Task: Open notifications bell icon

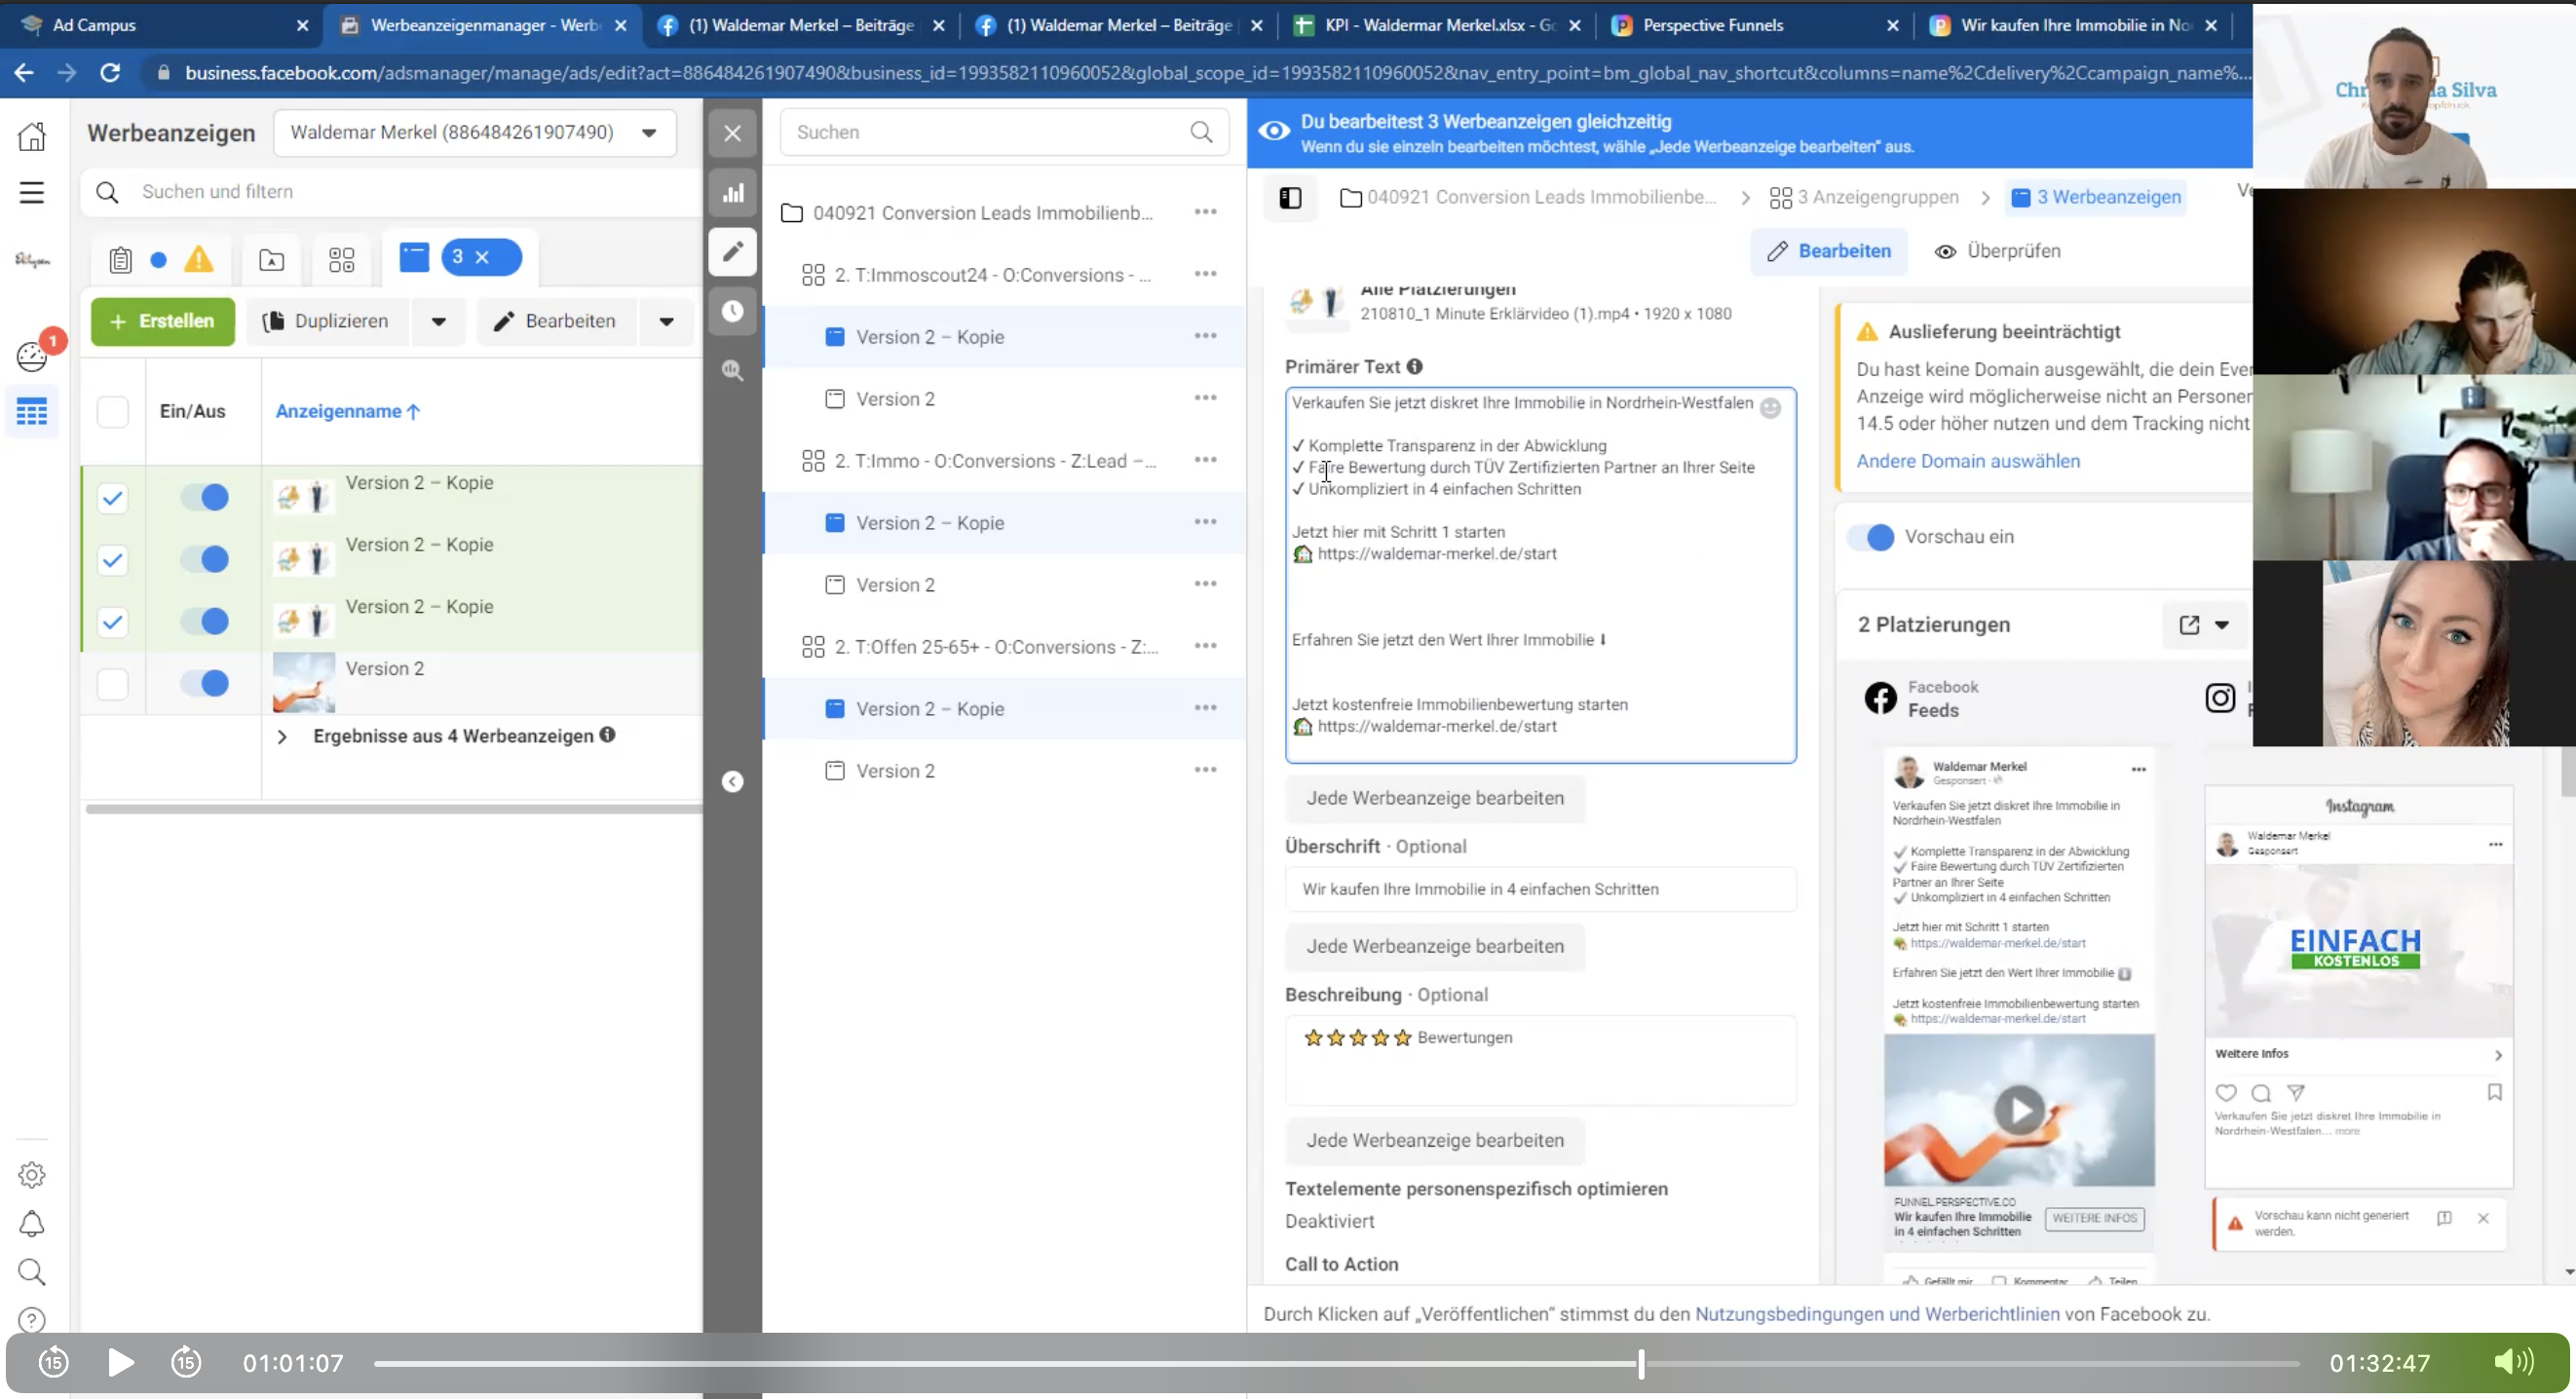Action: click(x=32, y=1224)
